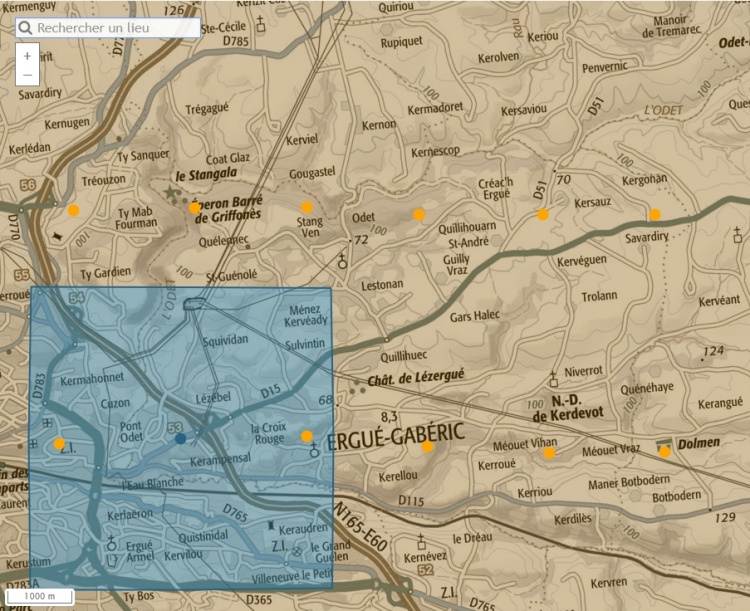Screen dimensions: 750x611
Task: Click the magnifier icon in search box
Action: click(x=26, y=28)
